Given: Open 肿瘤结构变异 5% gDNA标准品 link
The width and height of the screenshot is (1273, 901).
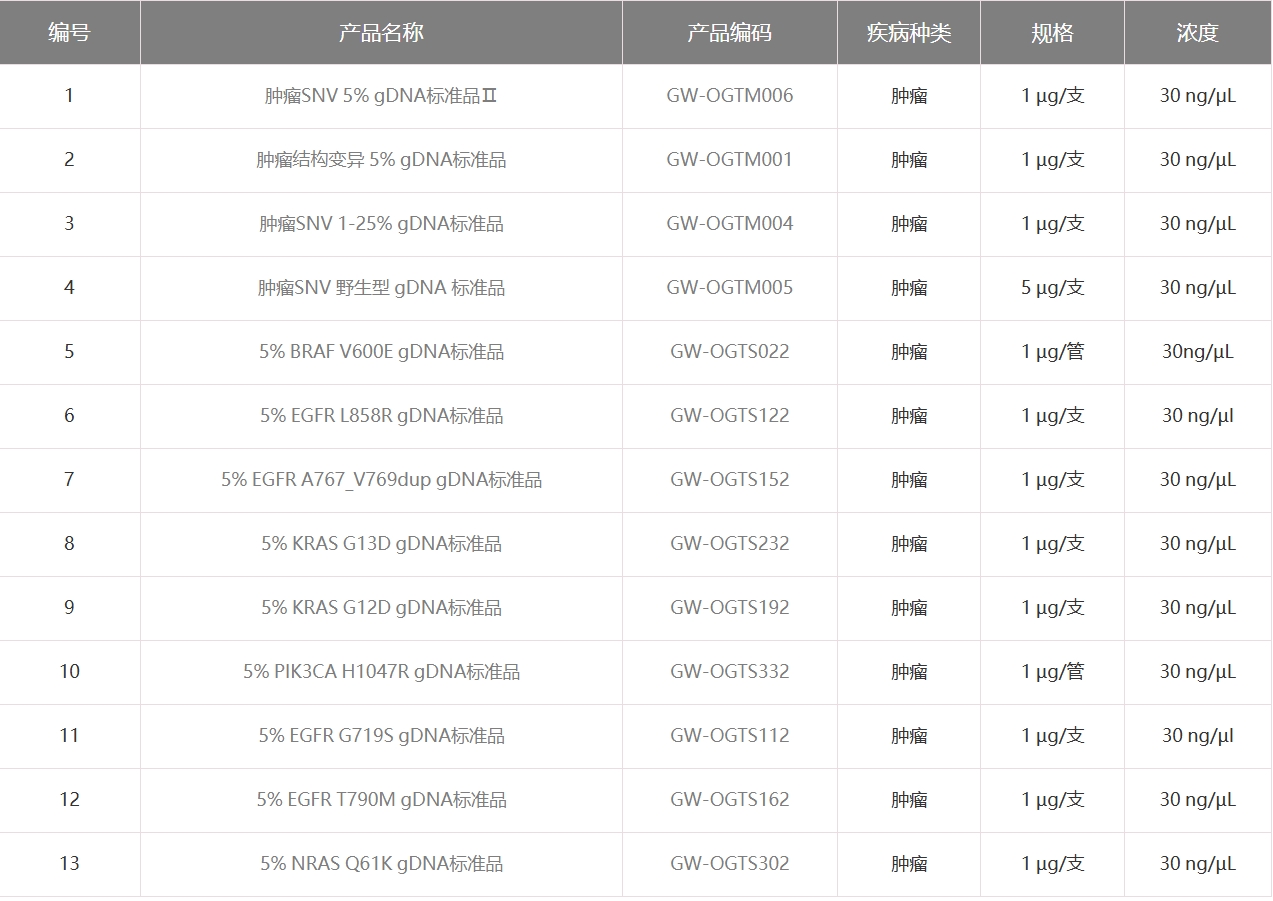Looking at the screenshot, I should [381, 160].
